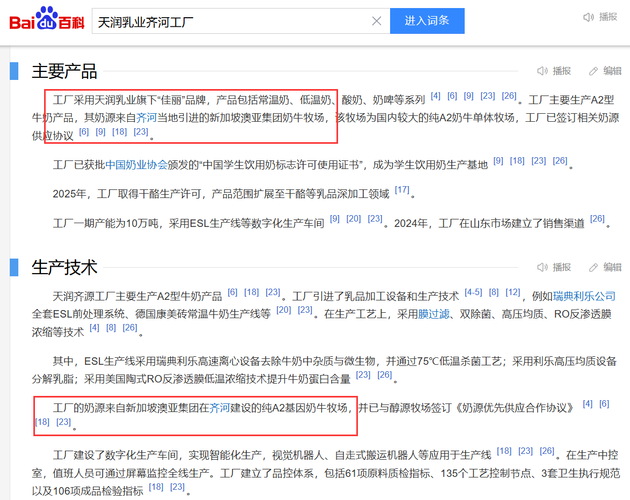Open citation [26] after 牛奶蛋白含量
The height and width of the screenshot is (500, 630).
click(x=385, y=375)
